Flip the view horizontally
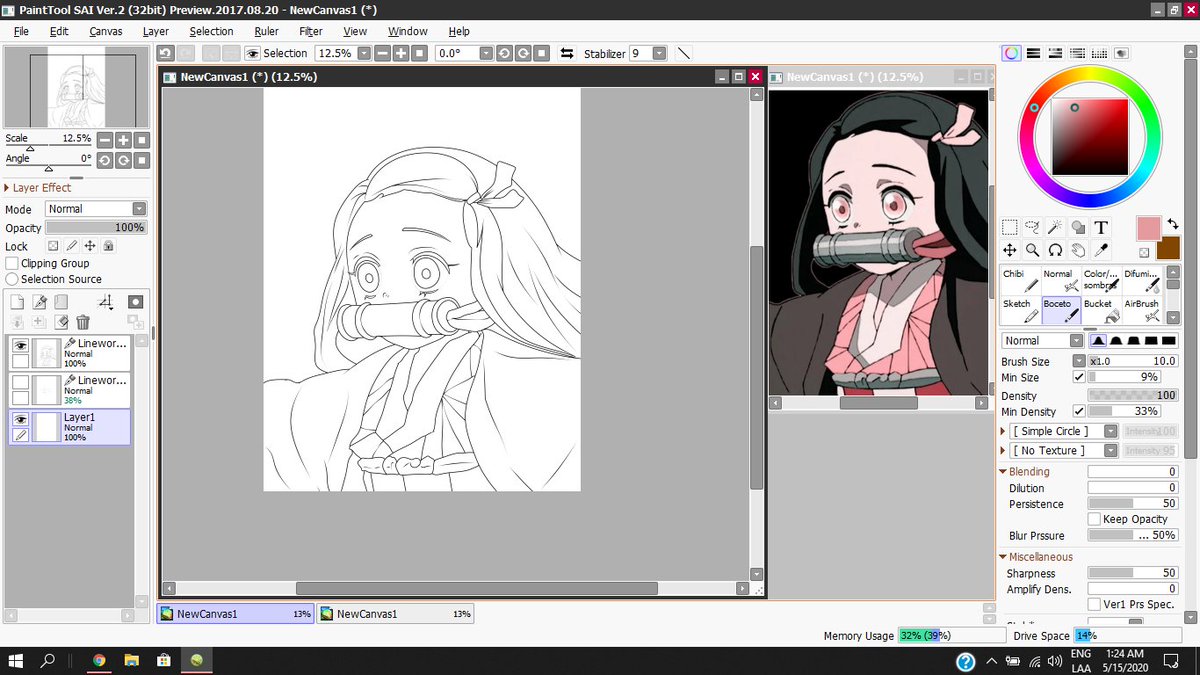 point(567,53)
